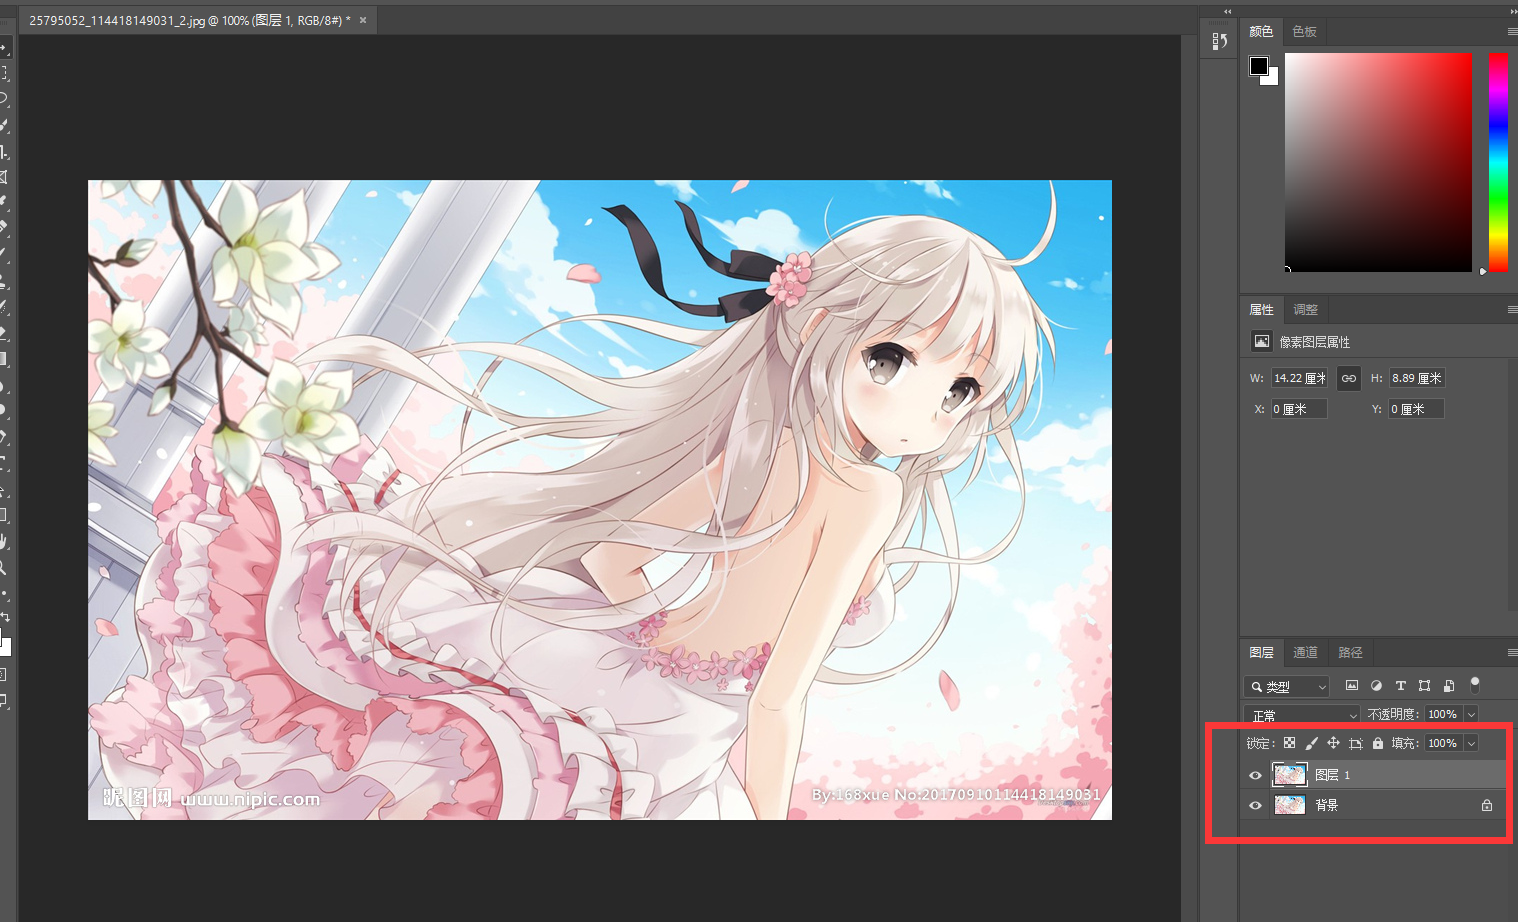This screenshot has width=1518, height=922.
Task: Click the link width and height icon
Action: click(x=1349, y=378)
